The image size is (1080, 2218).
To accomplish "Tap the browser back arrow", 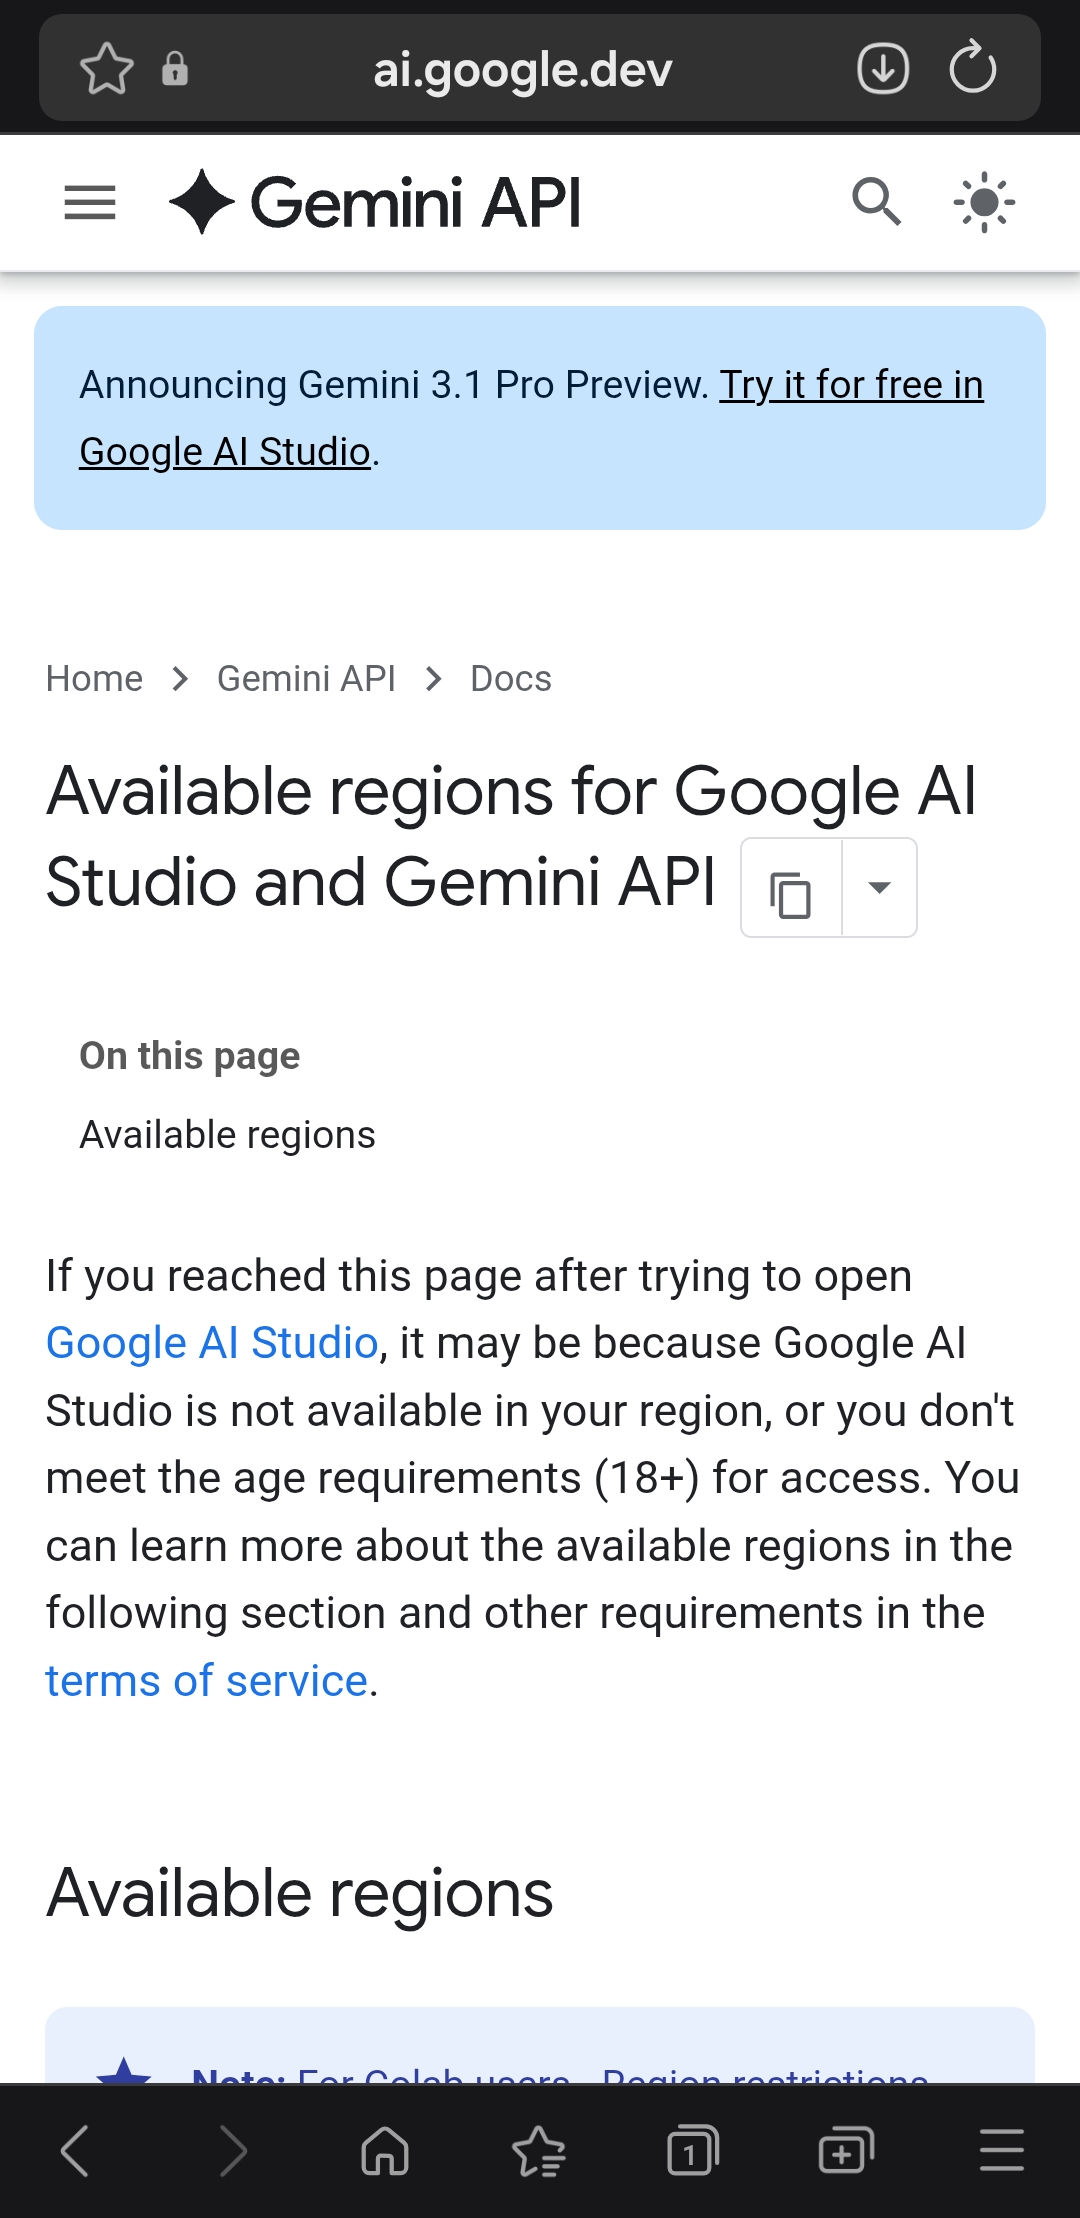I will [75, 2151].
